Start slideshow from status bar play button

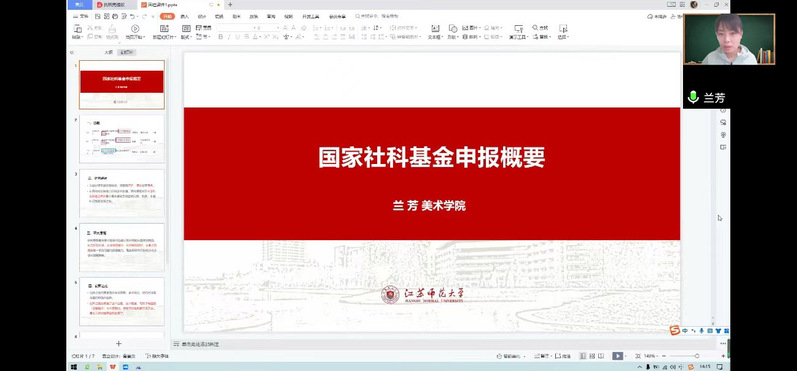pos(617,356)
